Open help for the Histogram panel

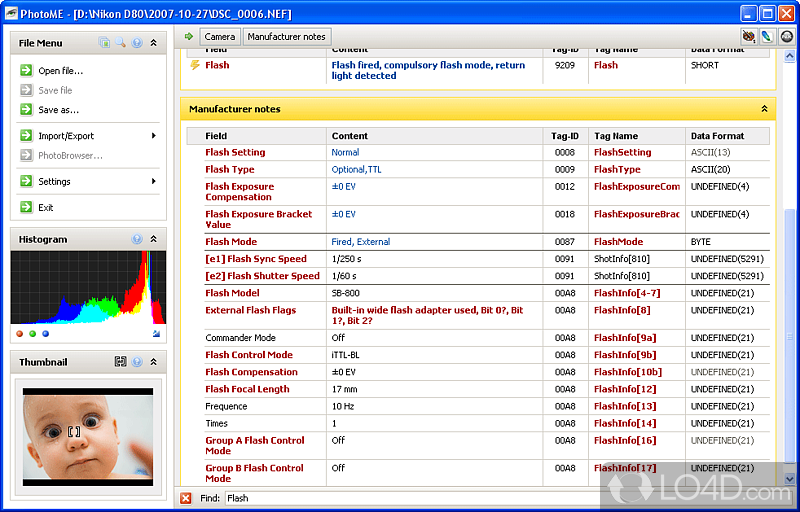click(x=137, y=239)
